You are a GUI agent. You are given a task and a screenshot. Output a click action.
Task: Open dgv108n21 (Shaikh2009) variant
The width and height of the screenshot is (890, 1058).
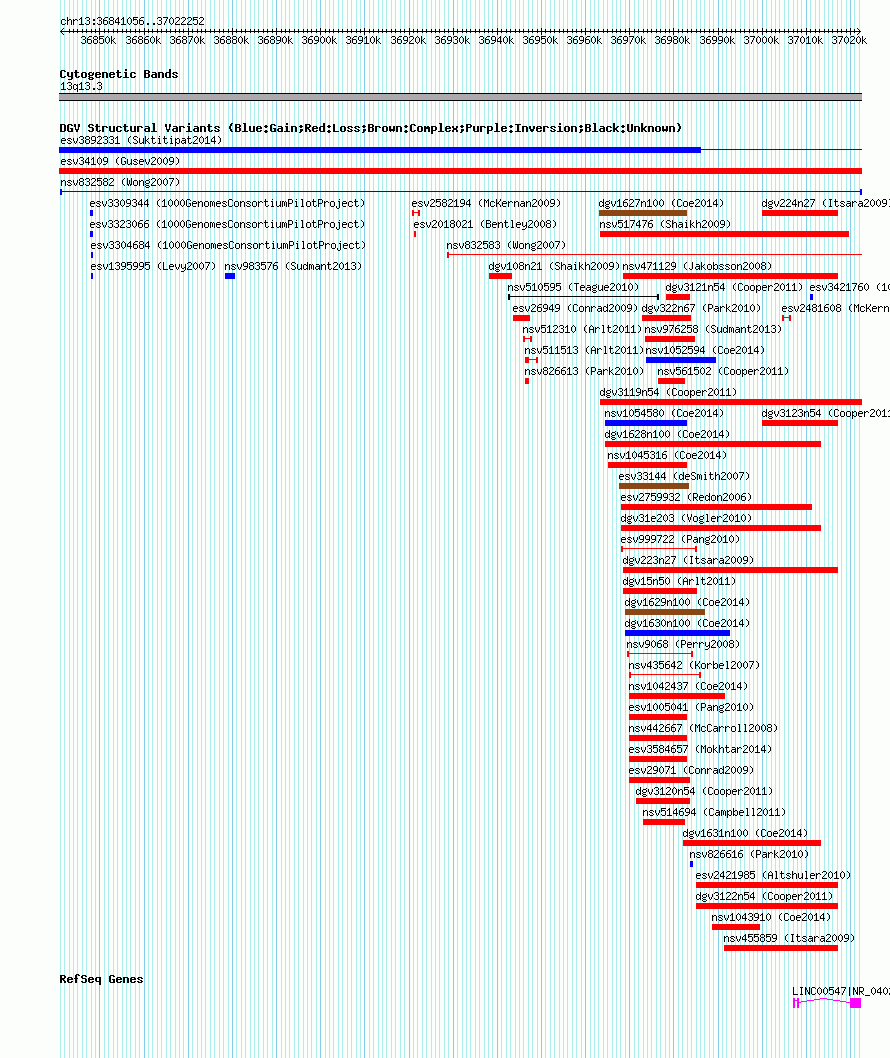coord(554,267)
